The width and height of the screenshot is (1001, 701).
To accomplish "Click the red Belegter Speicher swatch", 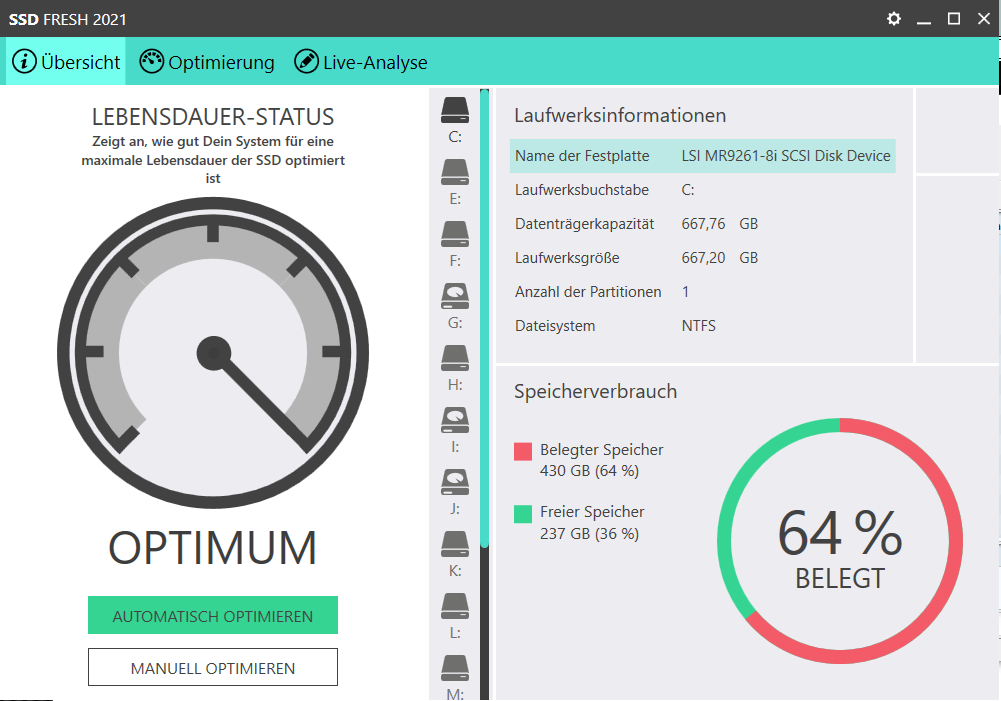I will coord(523,451).
